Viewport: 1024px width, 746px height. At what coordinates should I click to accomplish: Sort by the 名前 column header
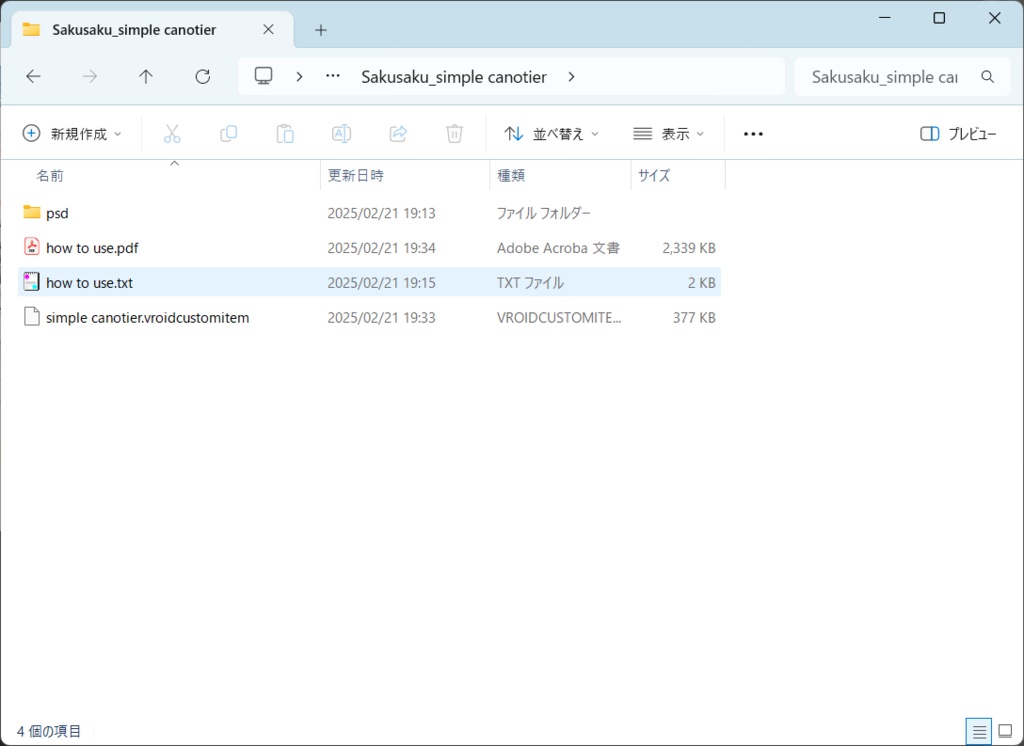coord(50,175)
